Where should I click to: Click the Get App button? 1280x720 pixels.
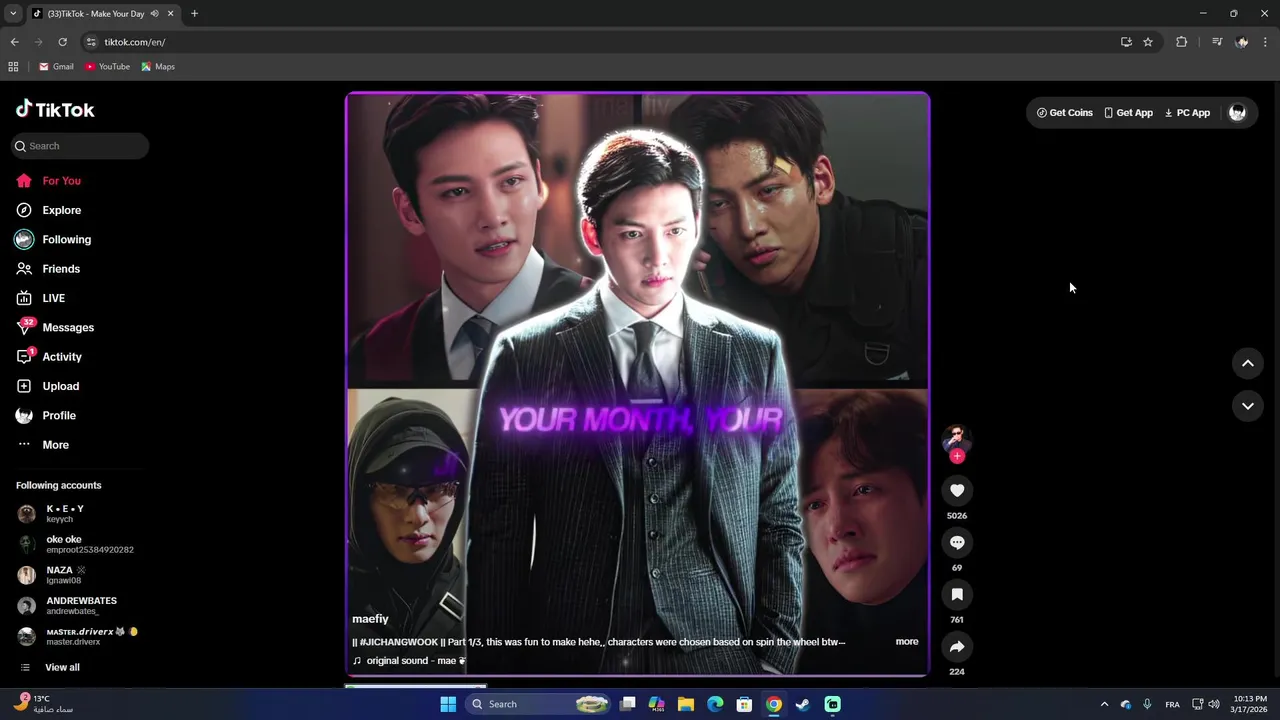point(1128,113)
